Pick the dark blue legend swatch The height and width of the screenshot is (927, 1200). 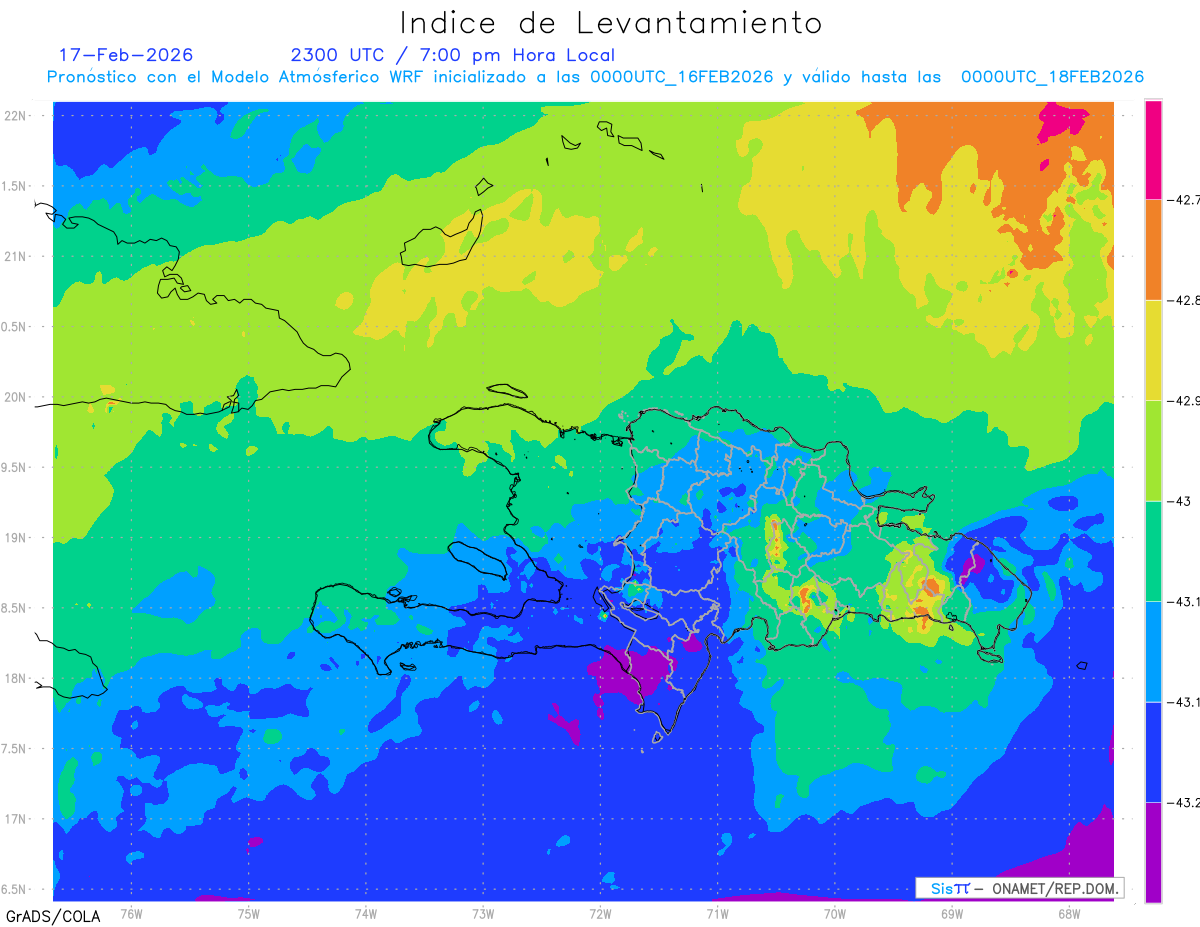(1153, 752)
